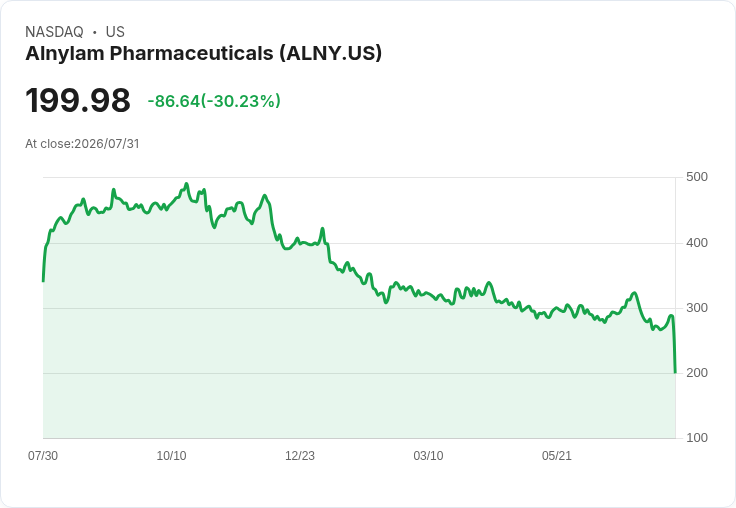Click the 300 price axis label

(697, 308)
